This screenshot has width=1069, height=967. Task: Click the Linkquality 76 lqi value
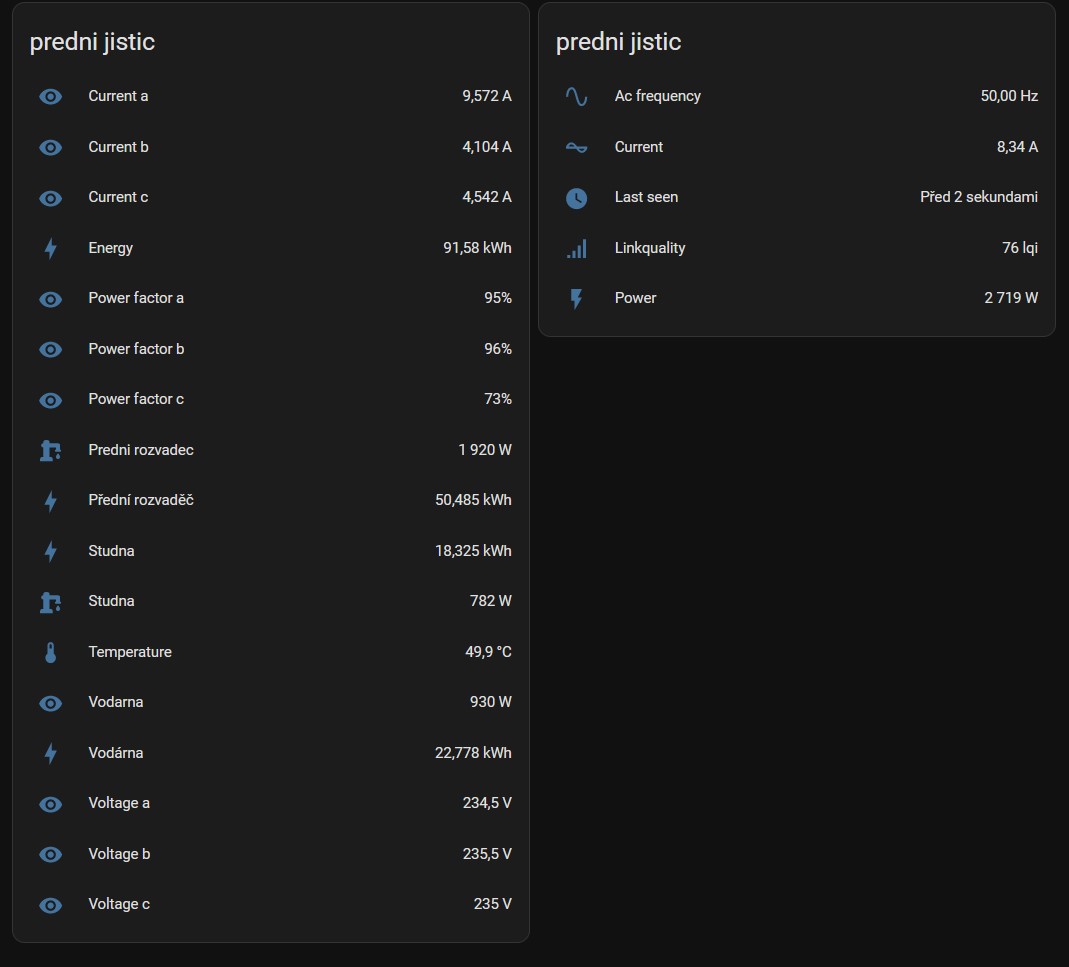pyautogui.click(x=1020, y=248)
